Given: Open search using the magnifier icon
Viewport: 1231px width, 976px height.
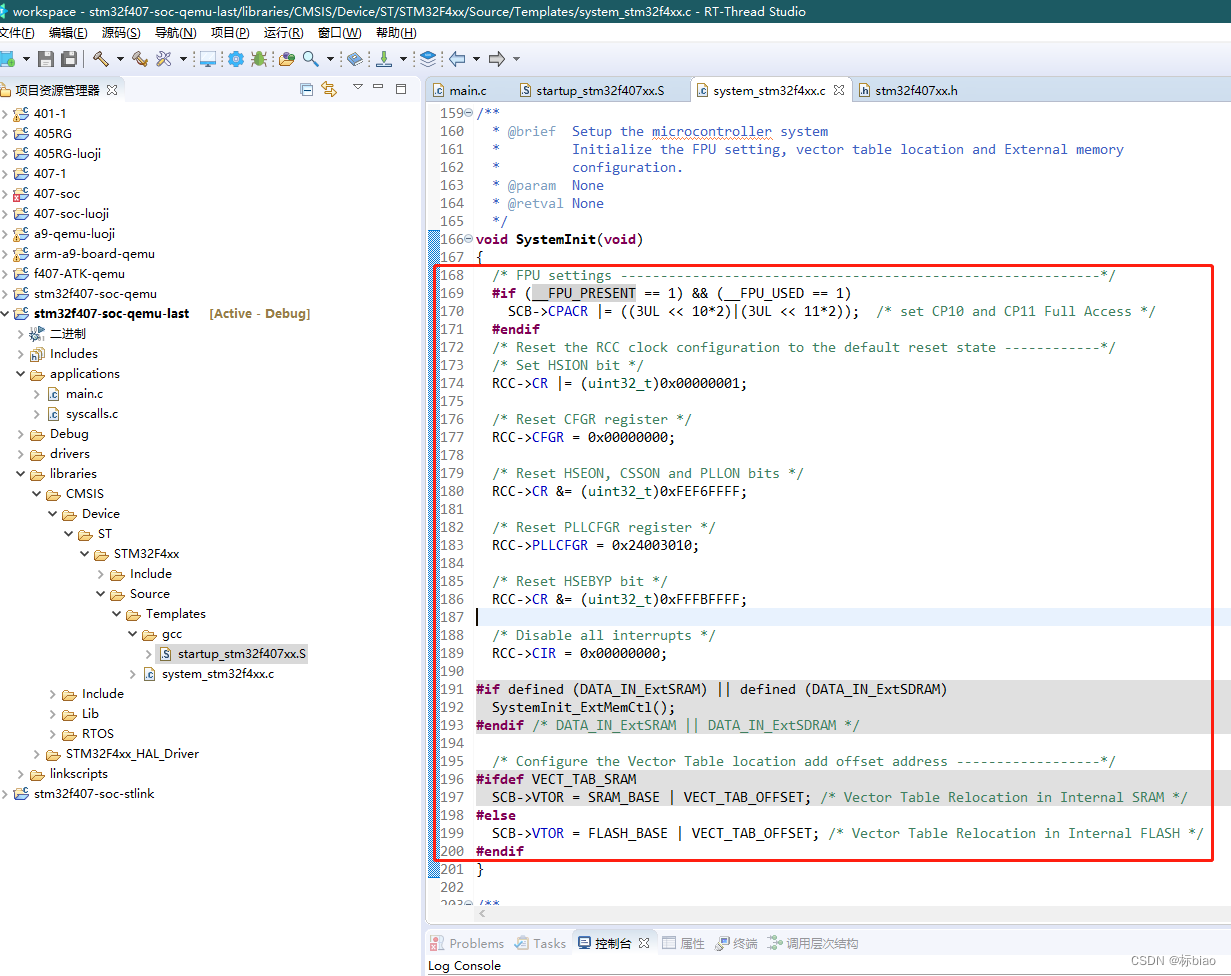Looking at the screenshot, I should click(308, 58).
